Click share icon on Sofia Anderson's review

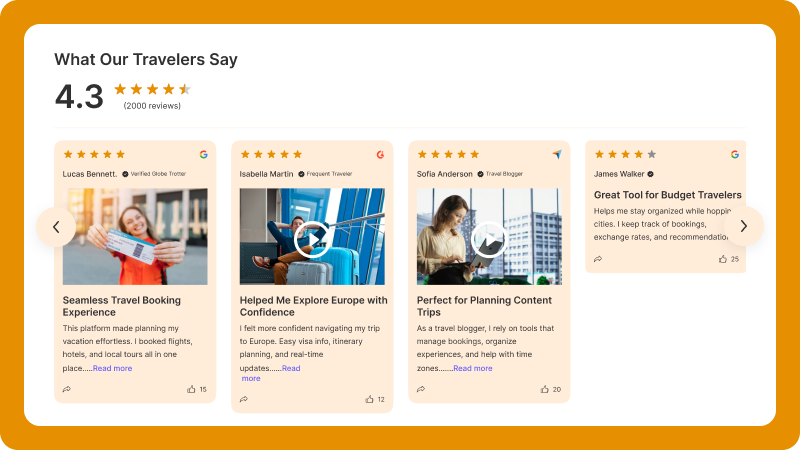pos(421,389)
